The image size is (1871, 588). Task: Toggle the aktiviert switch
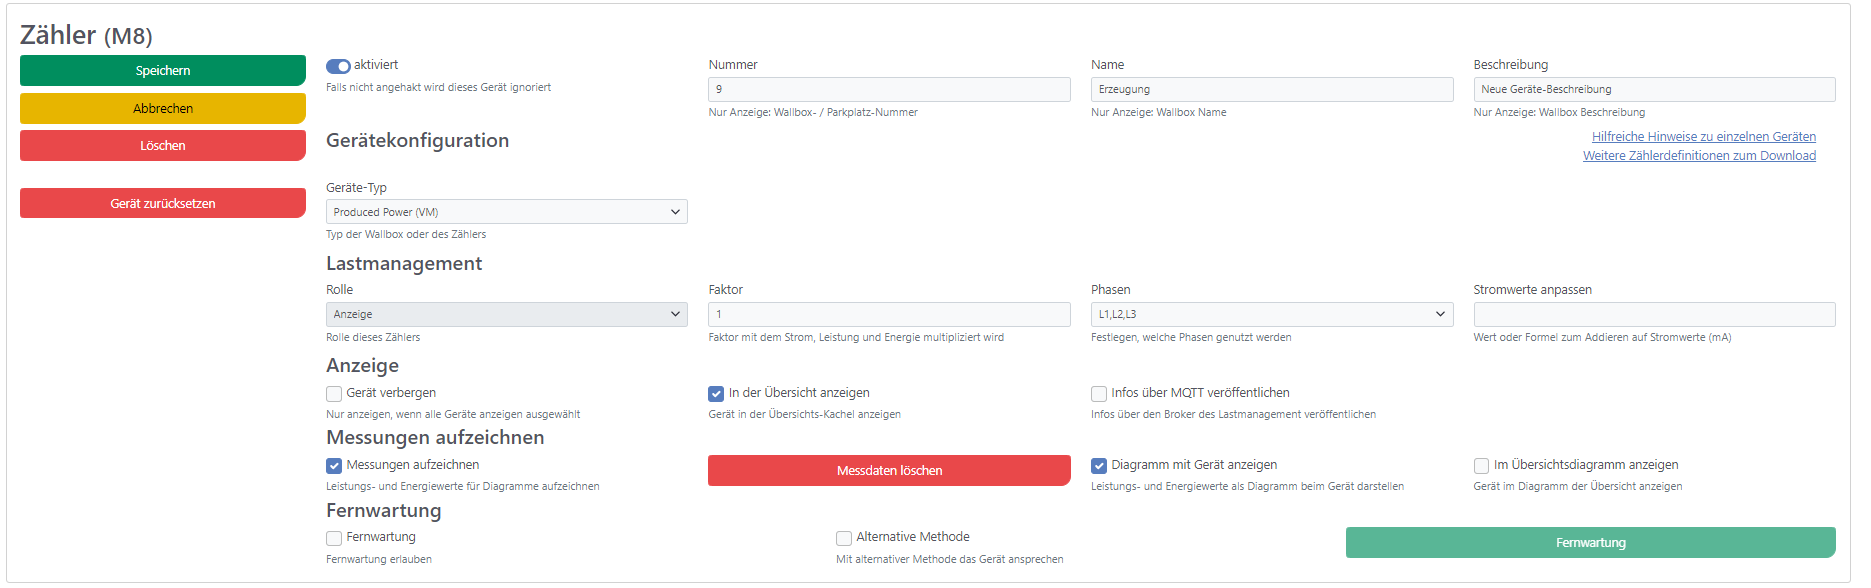[x=338, y=66]
